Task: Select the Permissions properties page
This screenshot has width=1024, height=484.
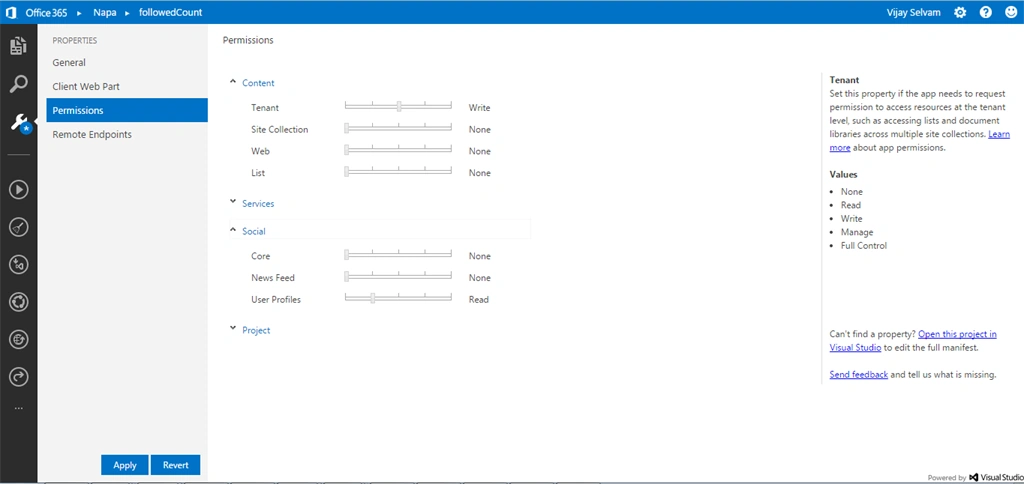Action: coord(127,110)
